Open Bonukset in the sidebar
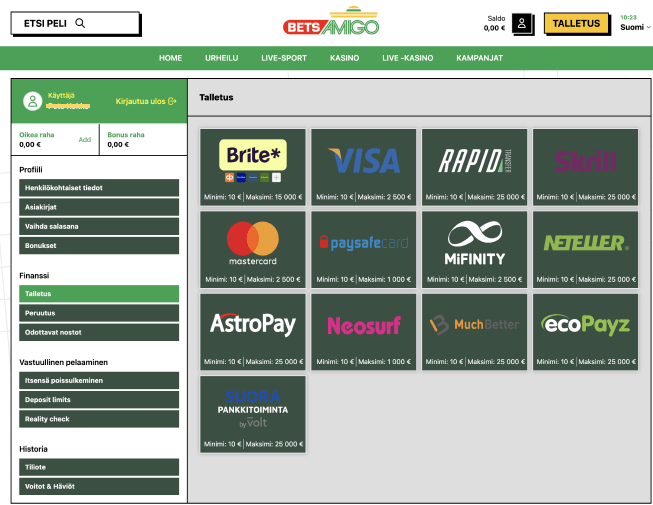653x505 pixels. point(99,245)
